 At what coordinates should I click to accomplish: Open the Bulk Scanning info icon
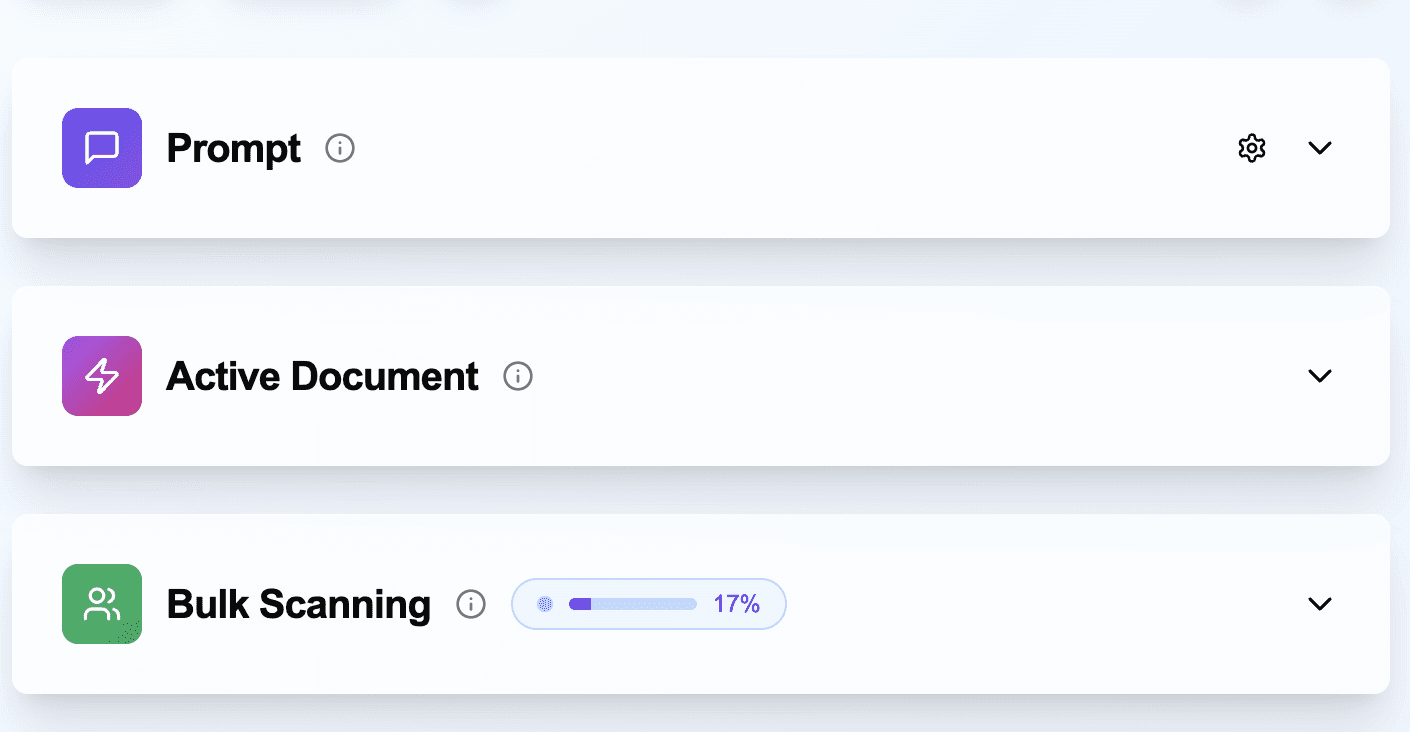click(471, 604)
